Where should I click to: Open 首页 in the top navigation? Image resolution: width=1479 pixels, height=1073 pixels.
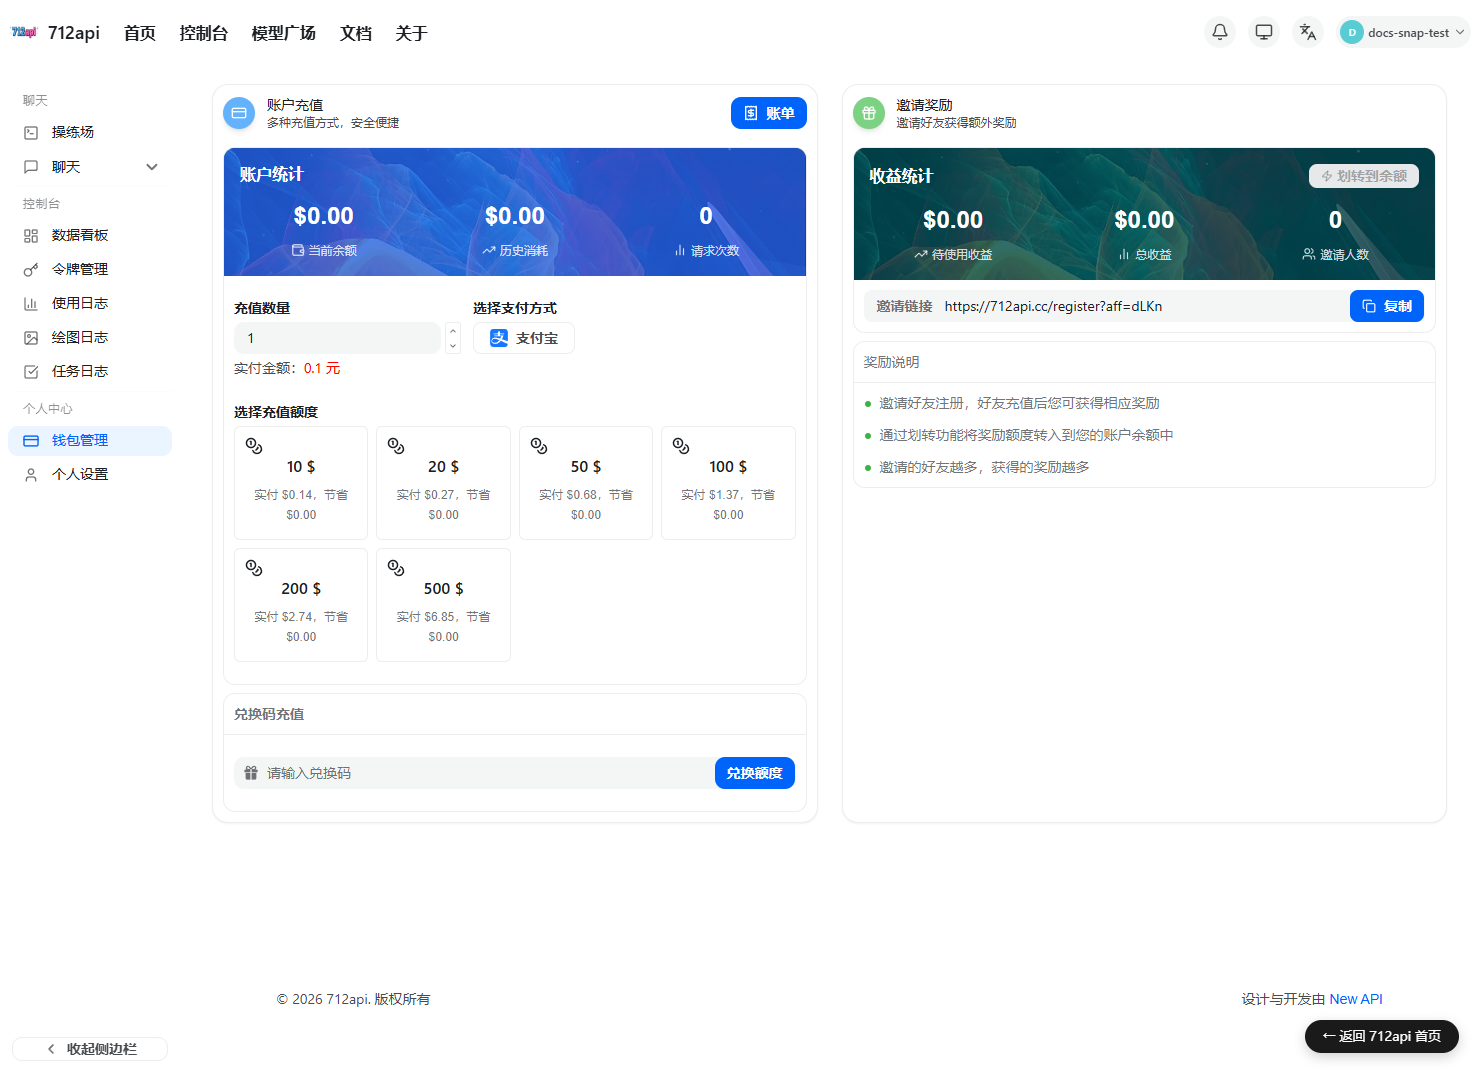pos(140,33)
